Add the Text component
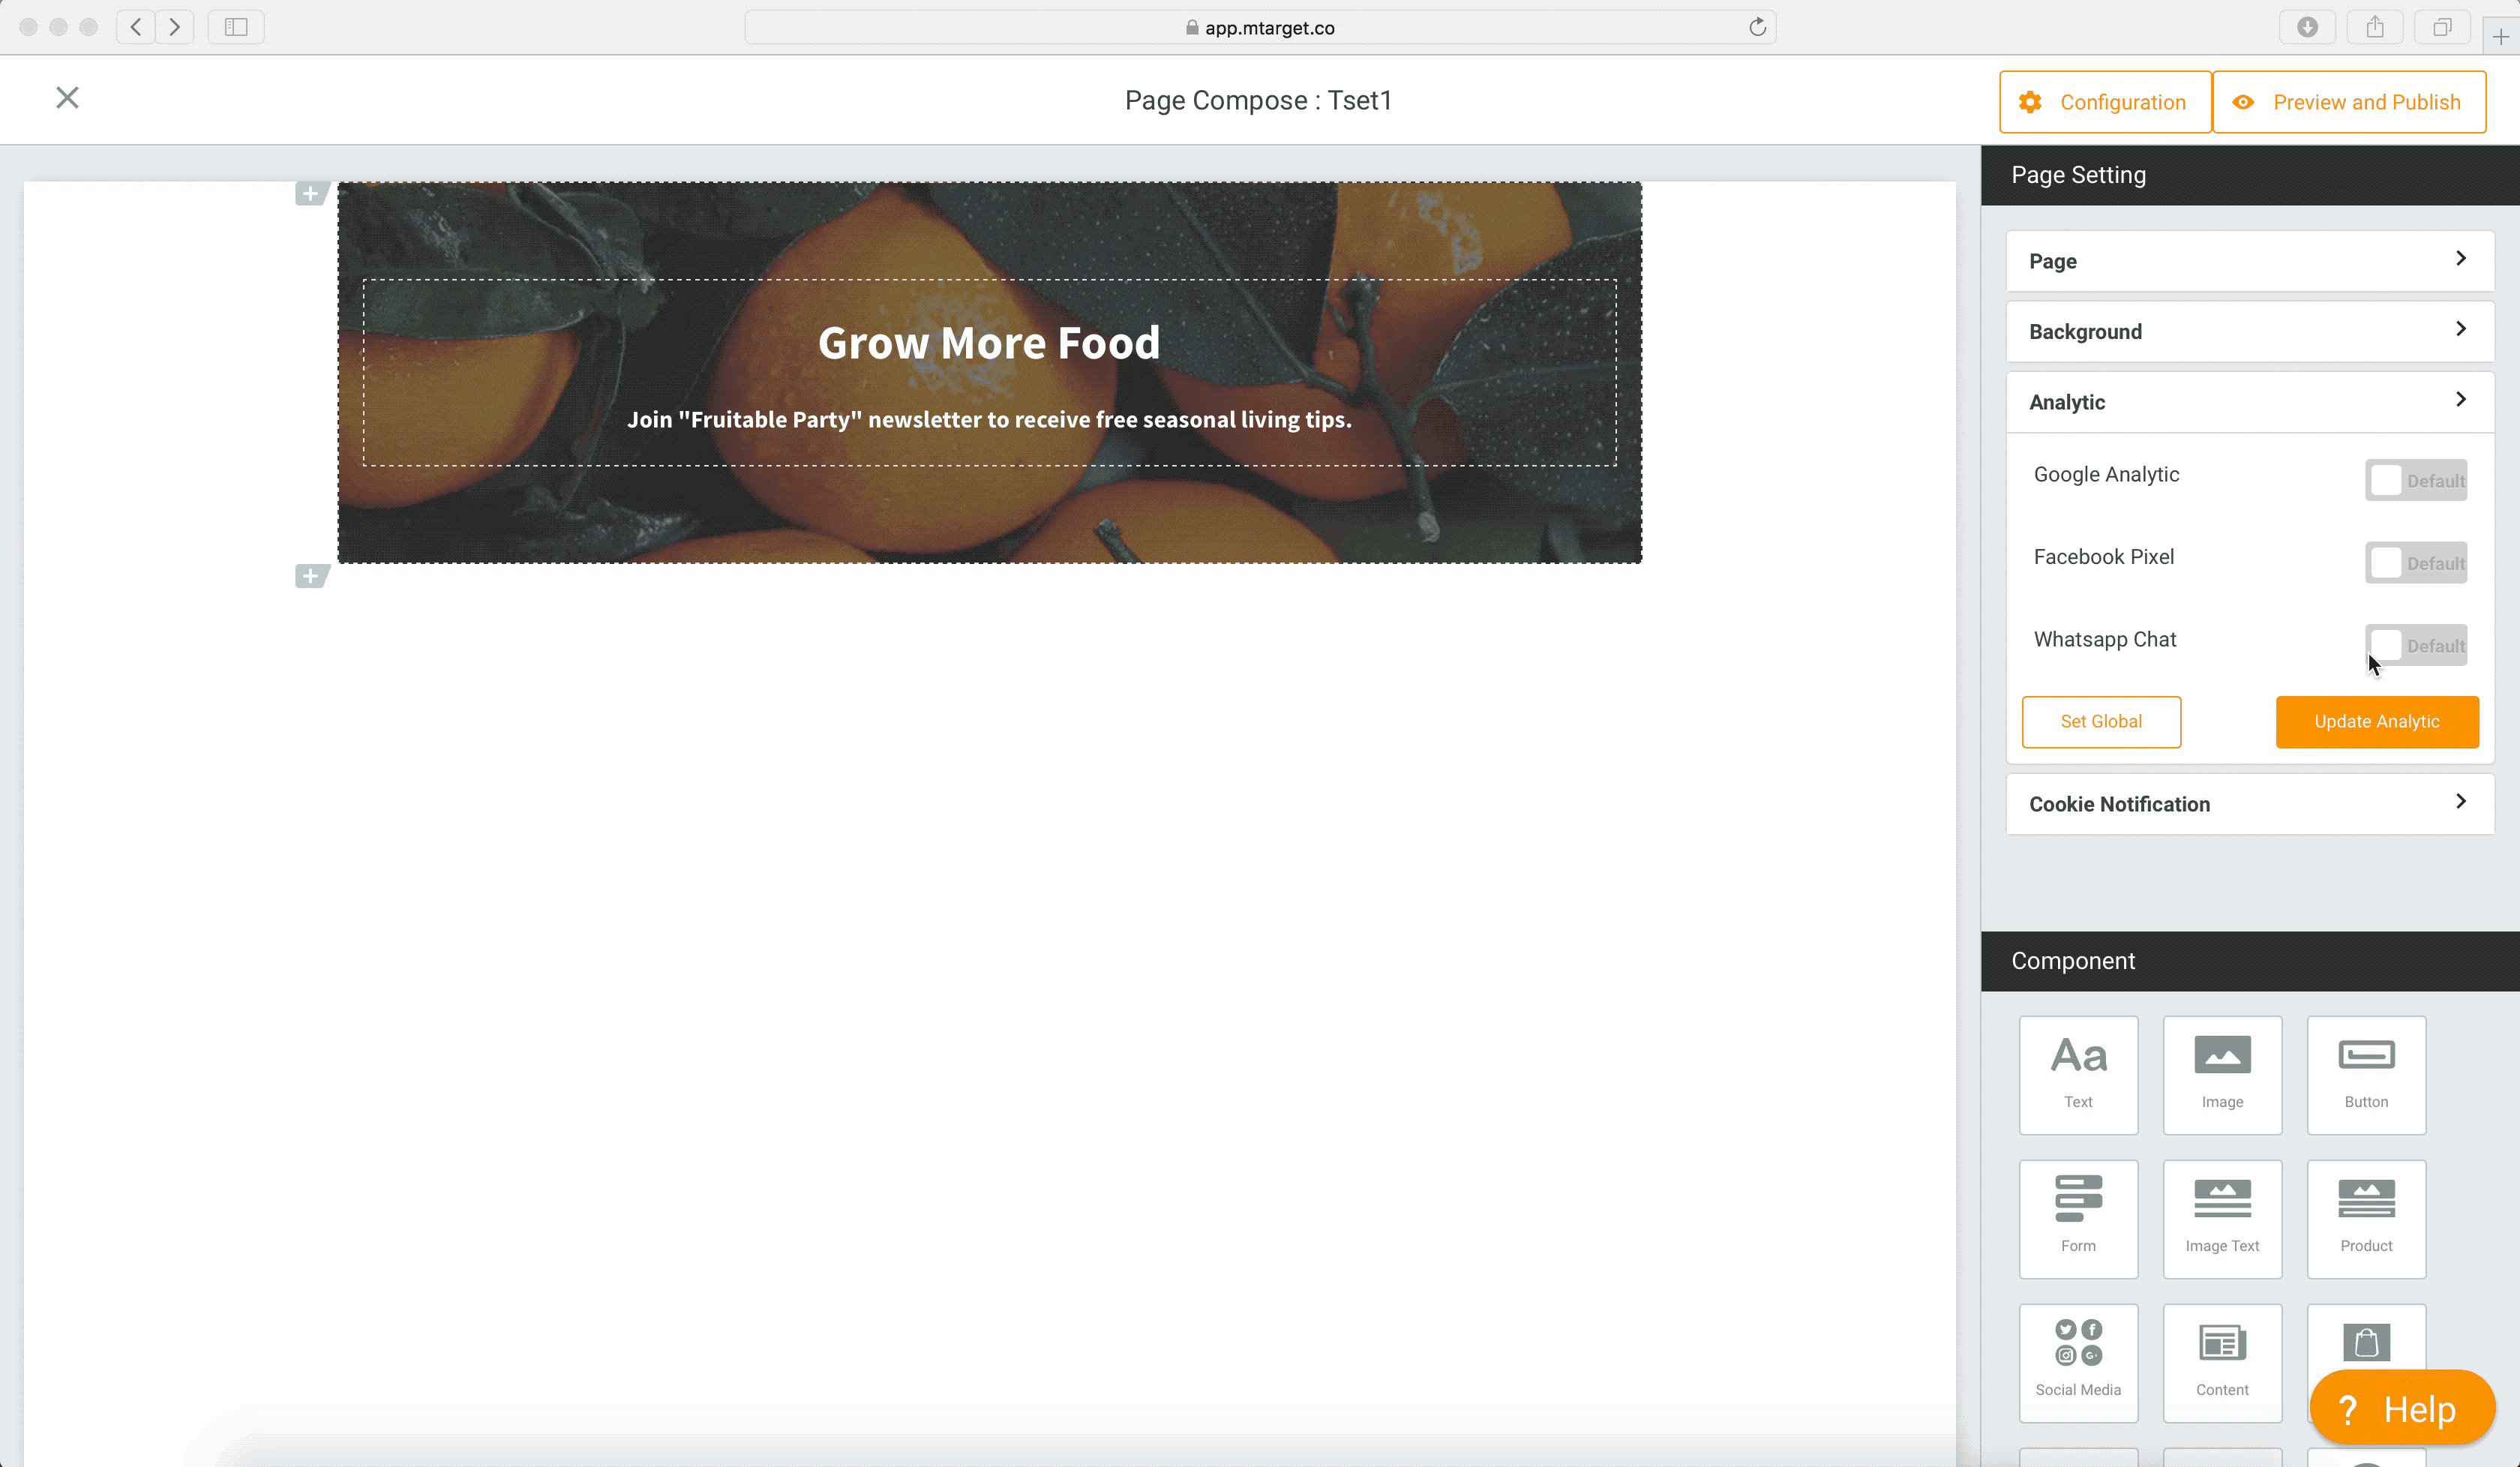Viewport: 2520px width, 1467px height. (x=2078, y=1074)
